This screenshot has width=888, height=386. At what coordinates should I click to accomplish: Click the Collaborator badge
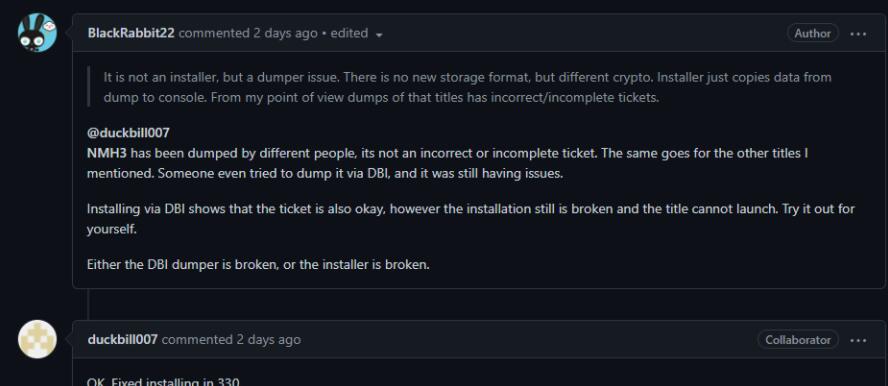[x=798, y=340]
